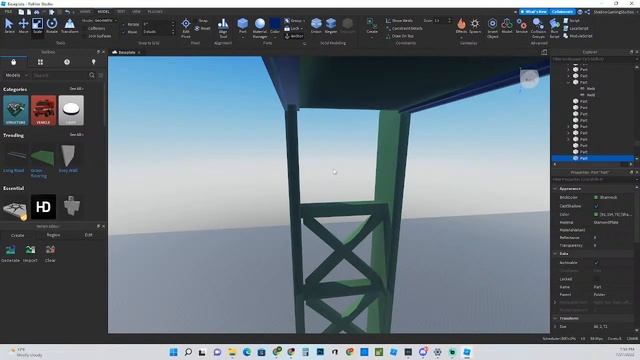
Task: Click the What's New button
Action: pos(533,12)
